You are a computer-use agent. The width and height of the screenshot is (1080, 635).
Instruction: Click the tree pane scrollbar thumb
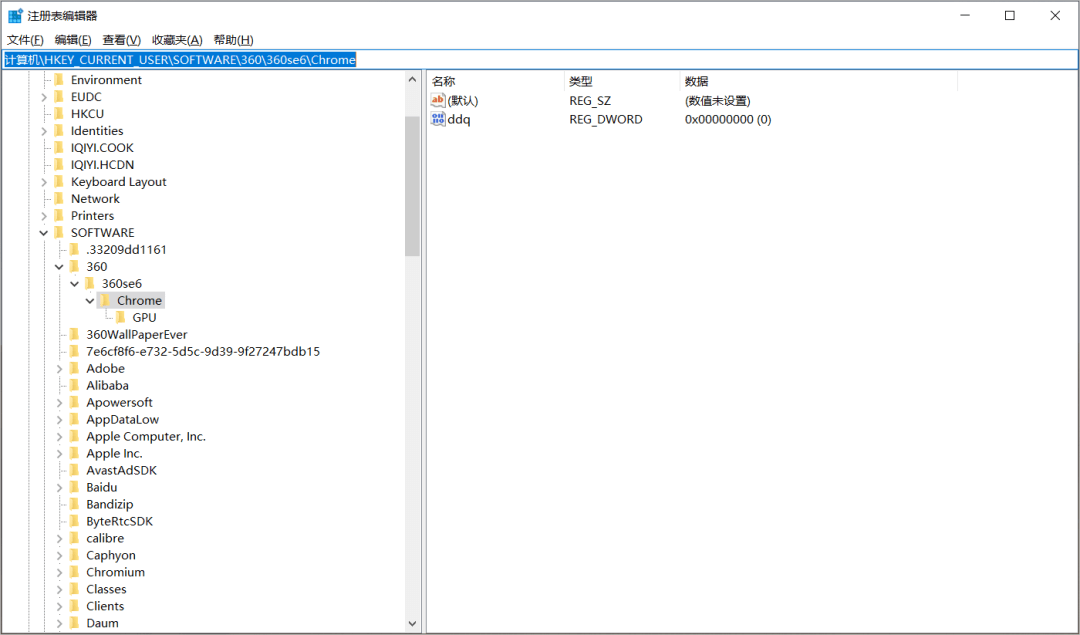(x=413, y=186)
